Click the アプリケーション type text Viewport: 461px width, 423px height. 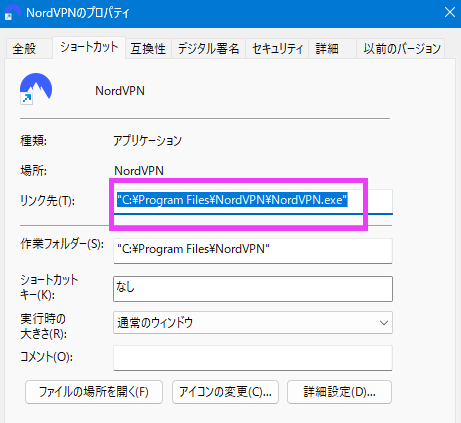pos(147,141)
